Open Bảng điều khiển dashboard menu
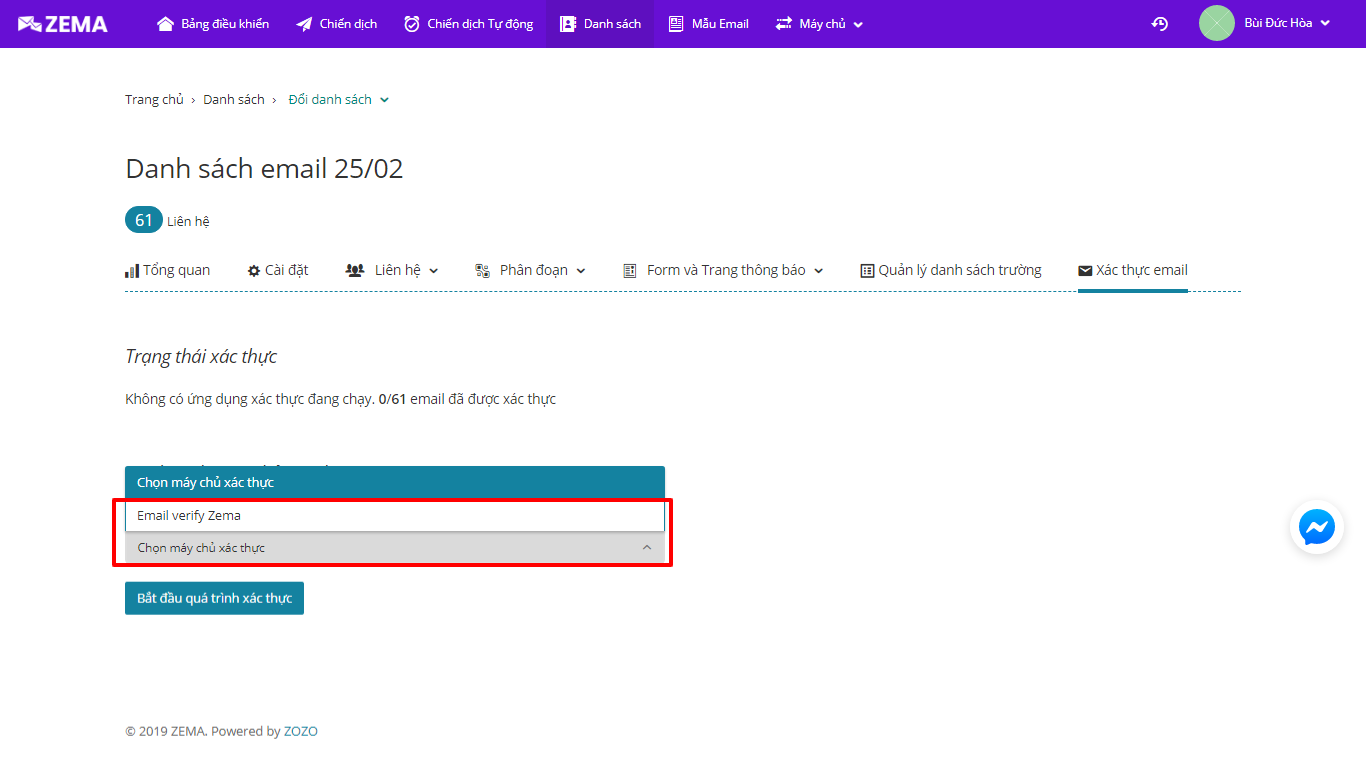The image size is (1366, 758). [213, 23]
